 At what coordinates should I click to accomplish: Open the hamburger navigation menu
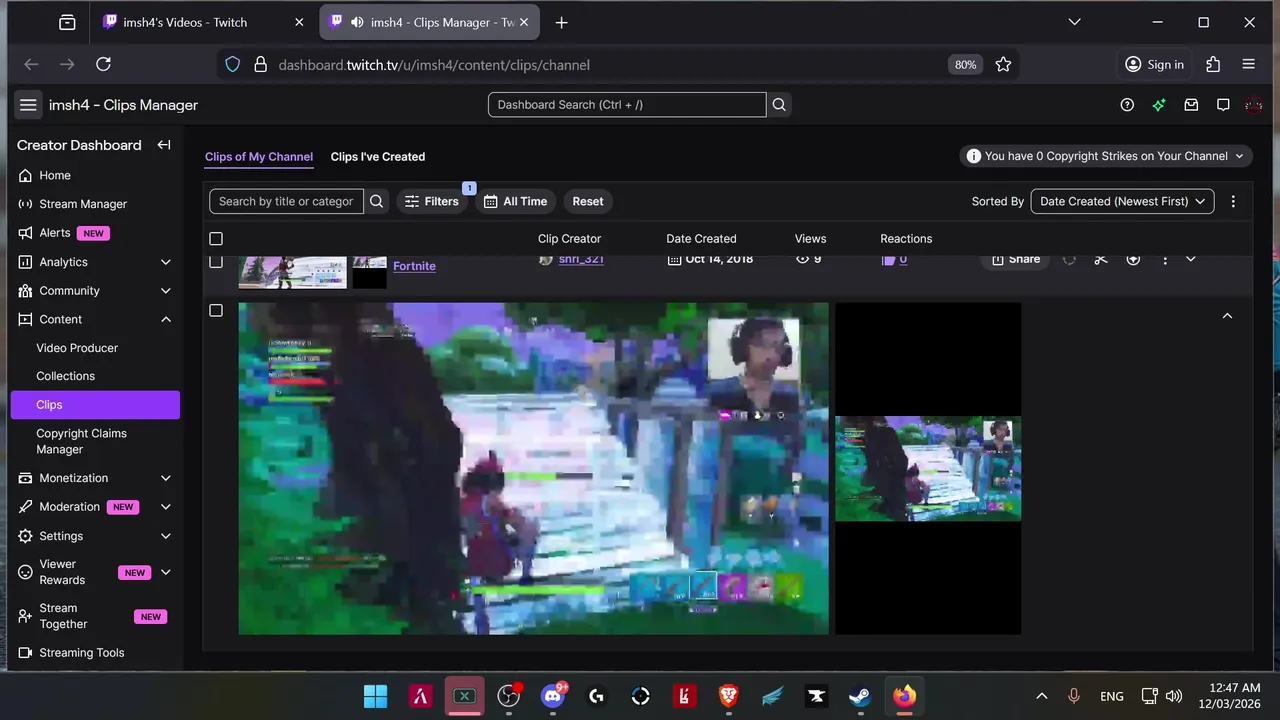tap(28, 105)
